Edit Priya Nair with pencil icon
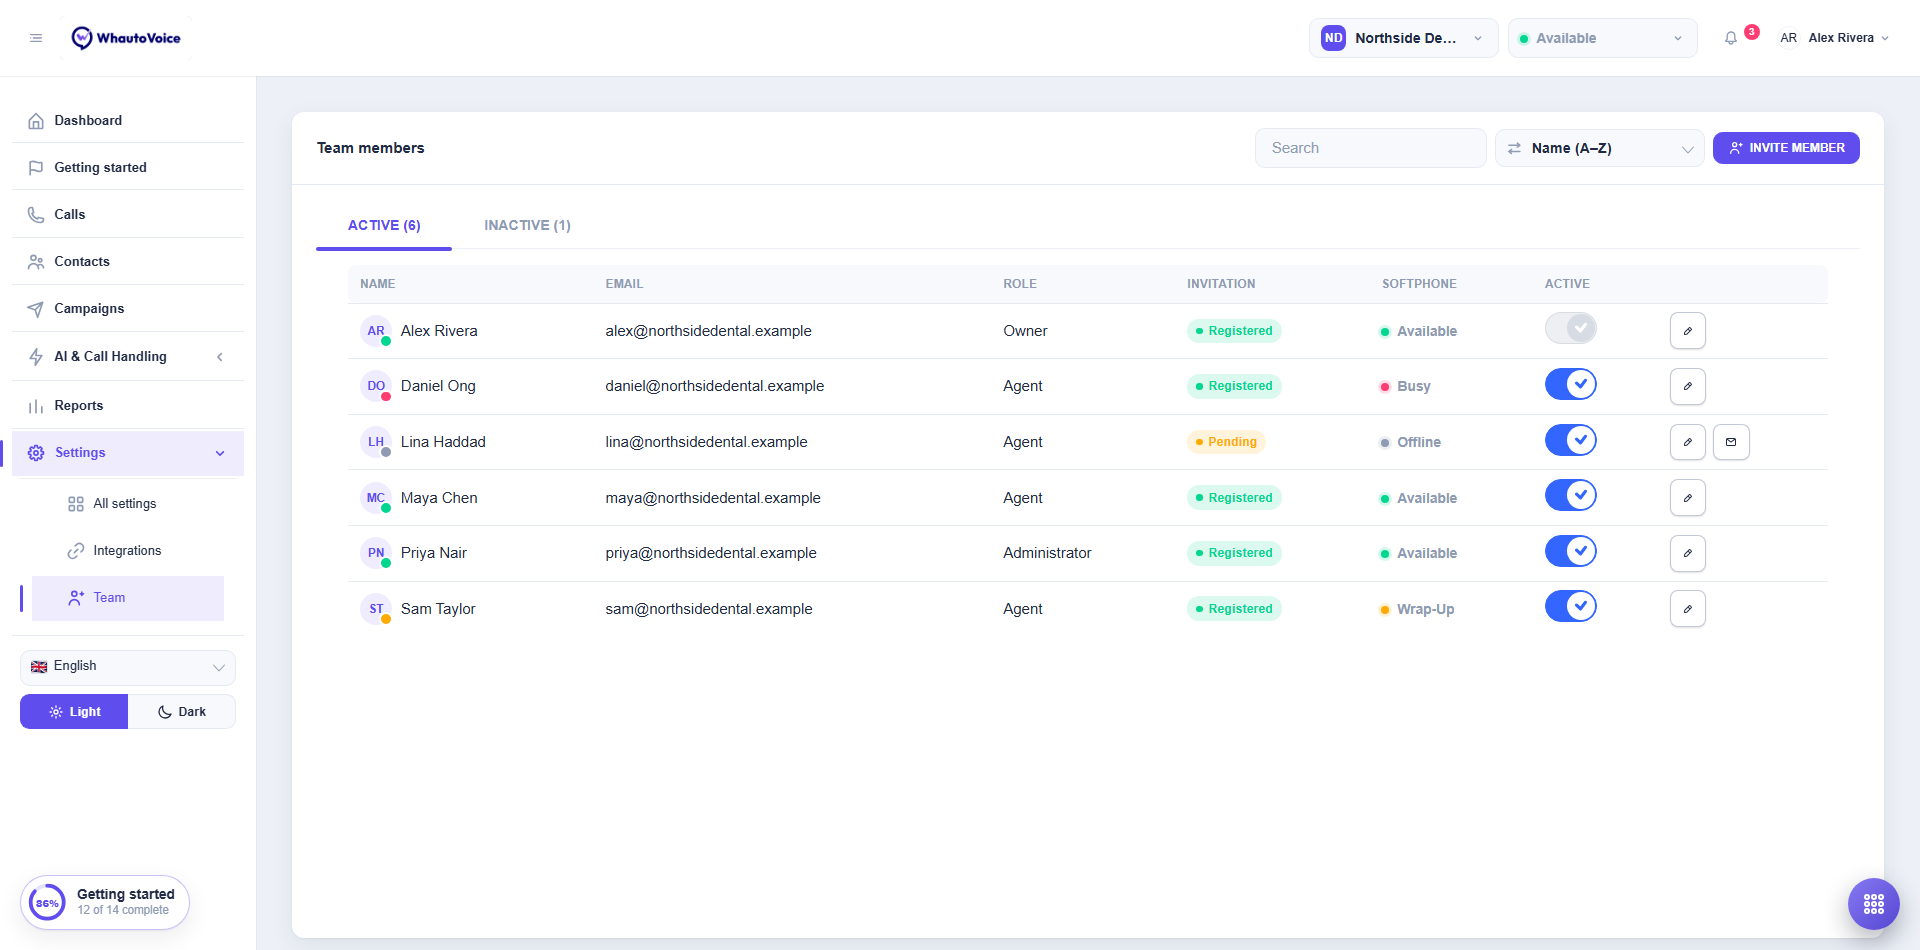 [1688, 553]
